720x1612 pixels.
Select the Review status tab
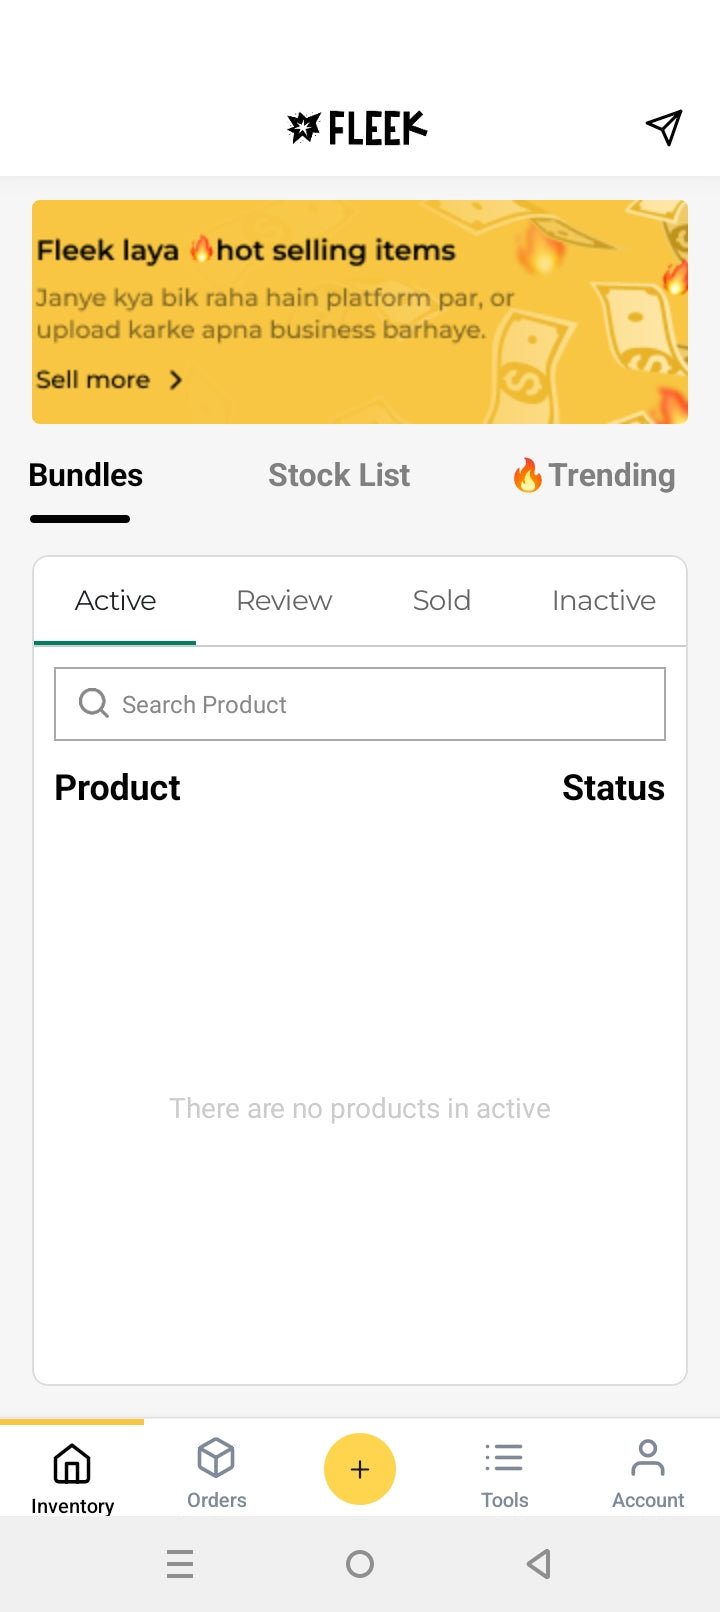coord(284,600)
